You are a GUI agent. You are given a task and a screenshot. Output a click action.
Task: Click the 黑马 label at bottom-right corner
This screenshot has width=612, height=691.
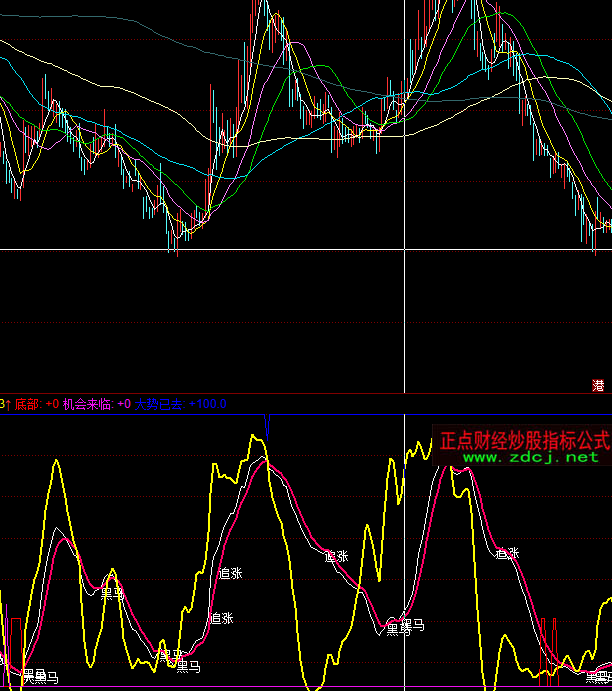[x=598, y=678]
